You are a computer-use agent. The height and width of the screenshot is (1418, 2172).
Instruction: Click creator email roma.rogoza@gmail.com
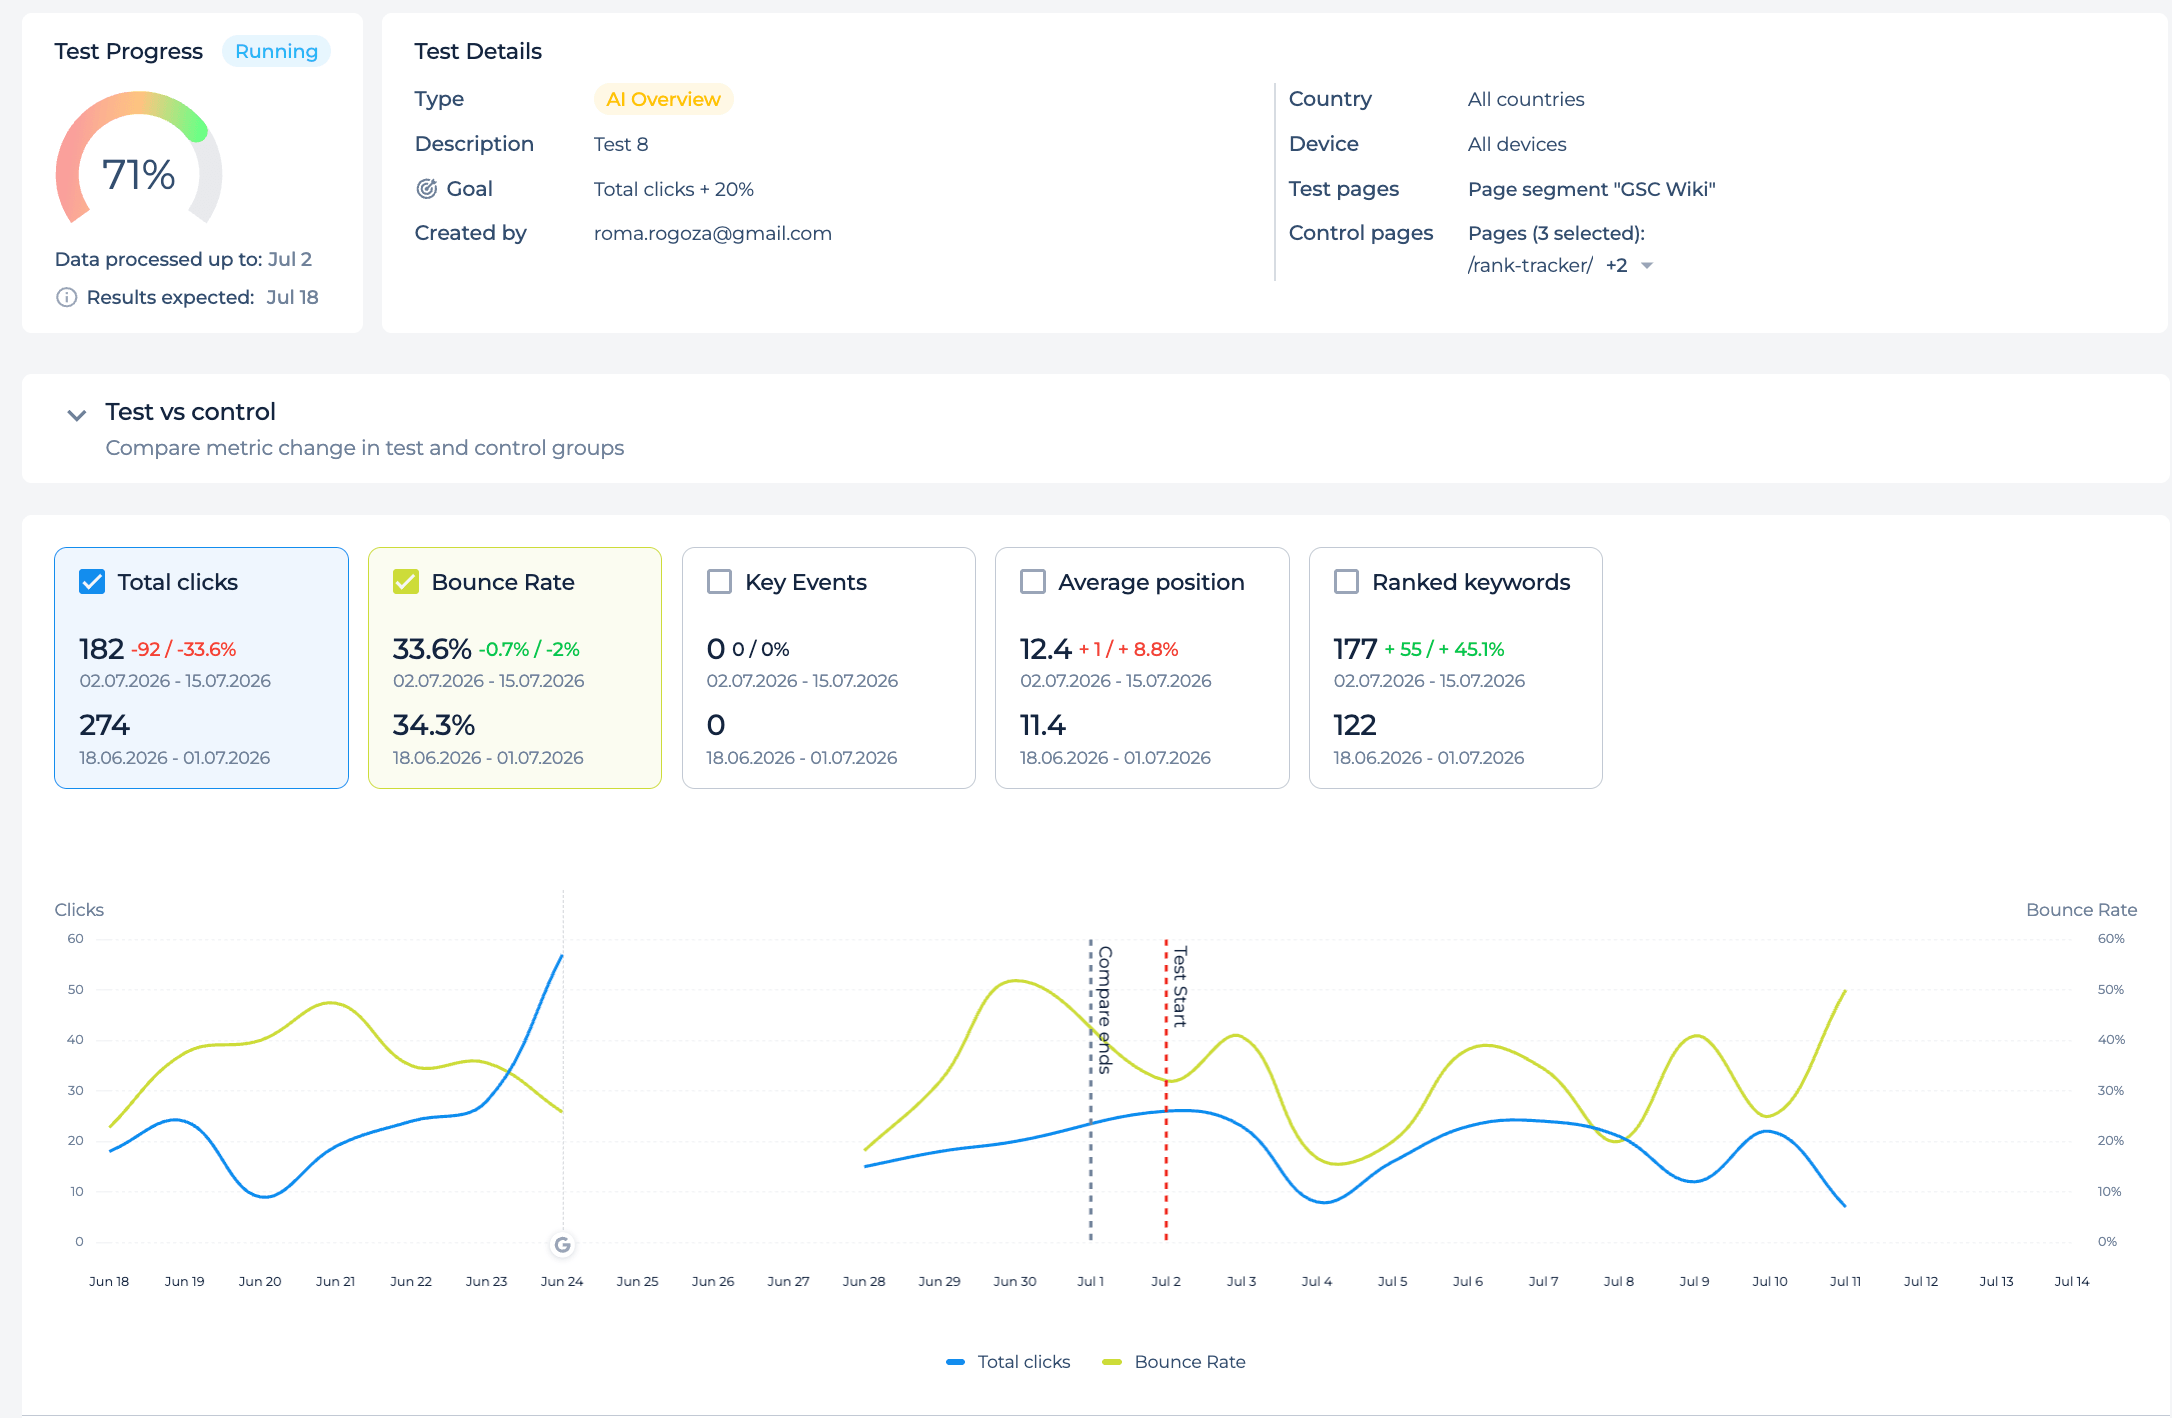point(713,233)
